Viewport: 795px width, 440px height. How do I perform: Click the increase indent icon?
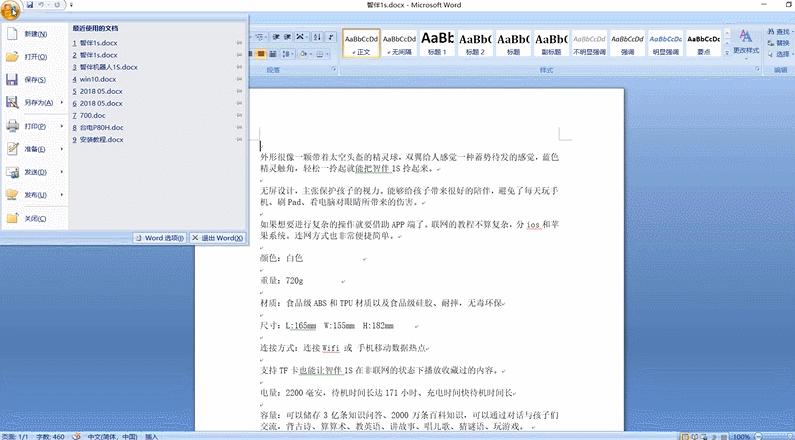click(287, 37)
